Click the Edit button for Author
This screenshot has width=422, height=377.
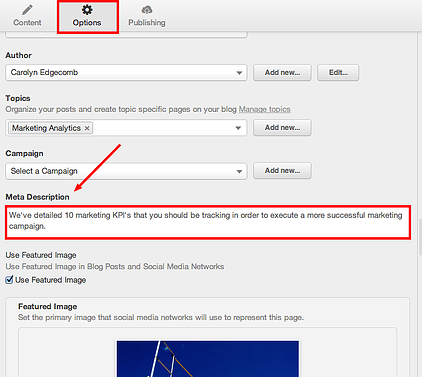click(338, 73)
